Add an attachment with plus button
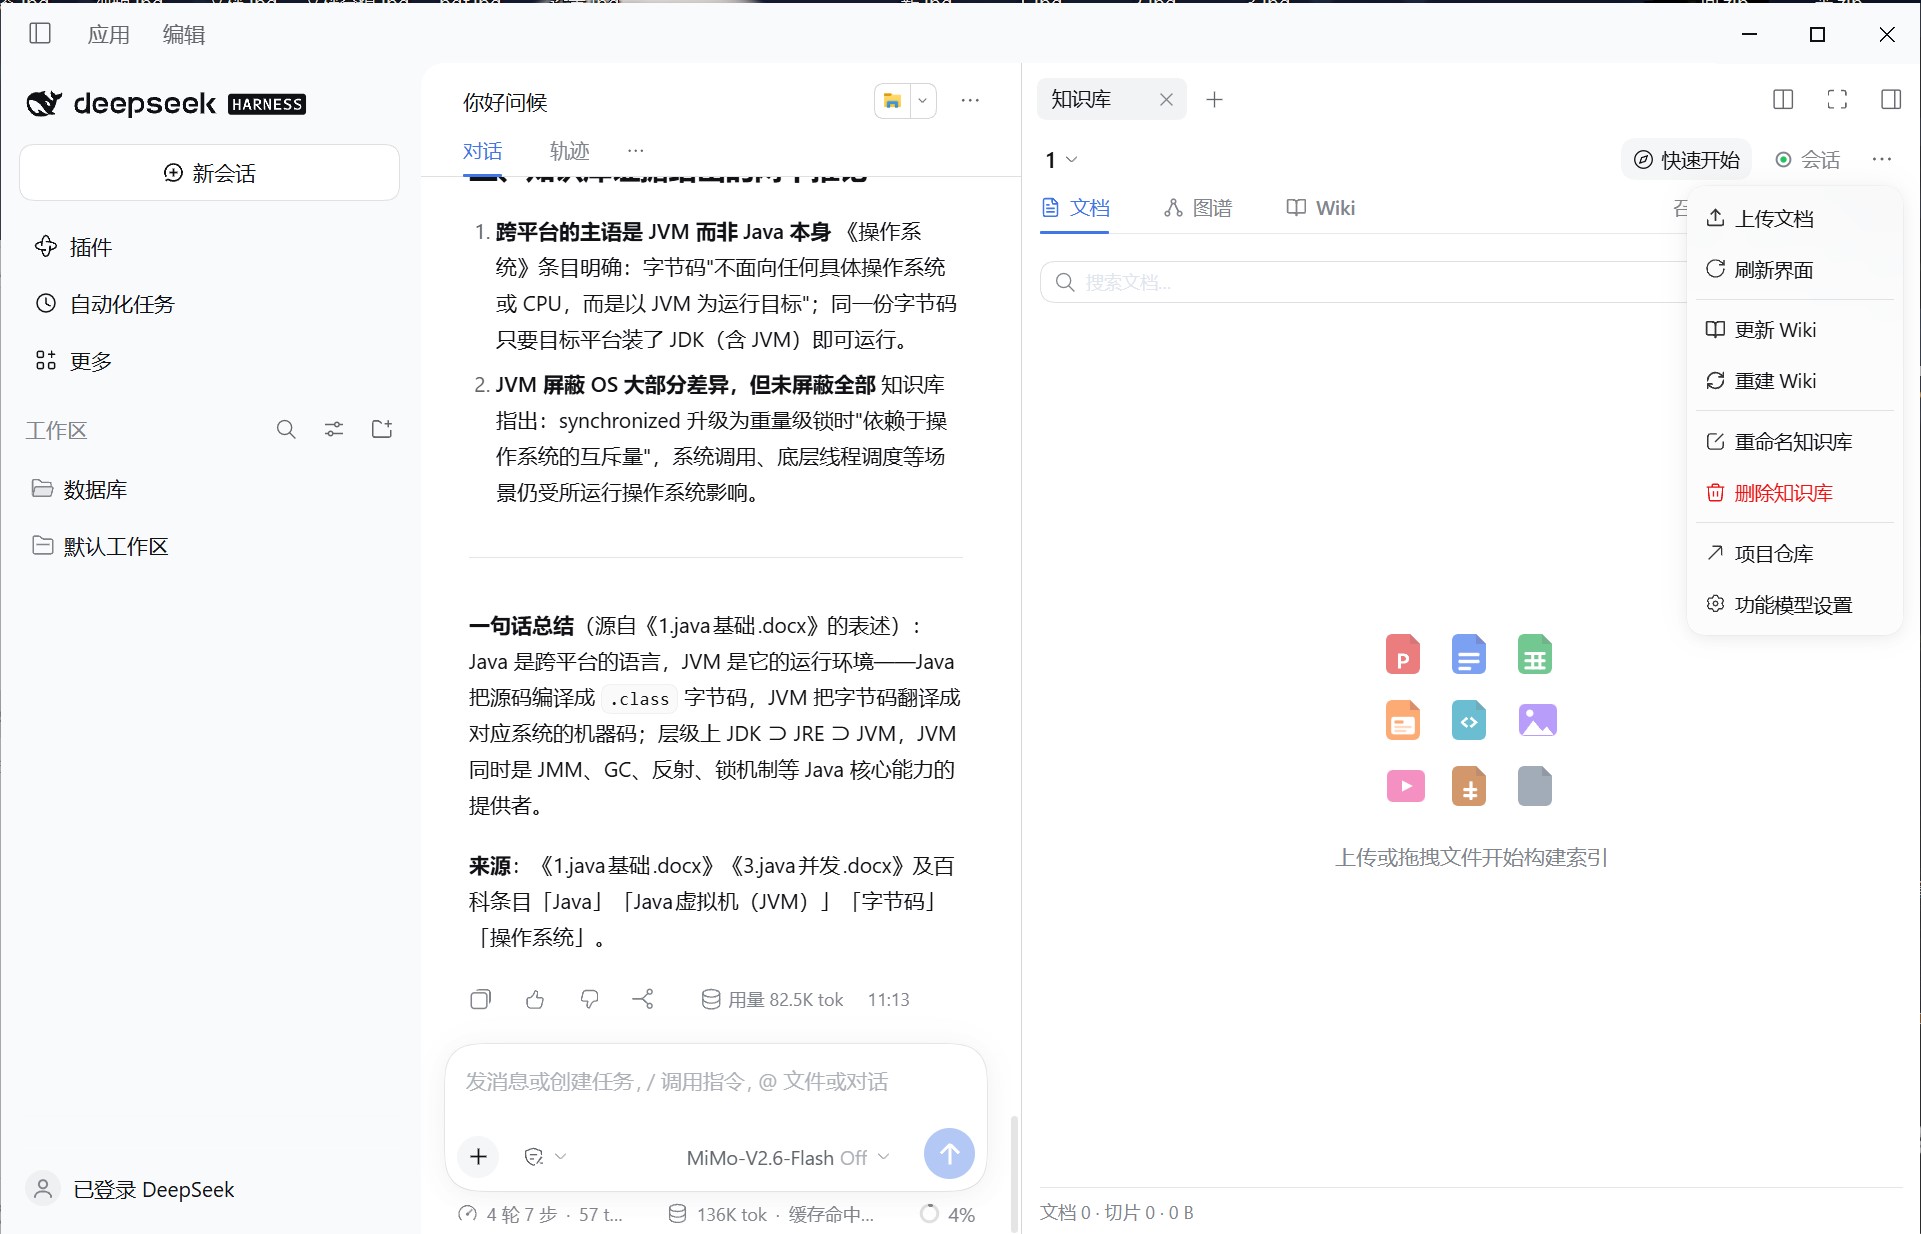This screenshot has width=1921, height=1234. 479,1157
